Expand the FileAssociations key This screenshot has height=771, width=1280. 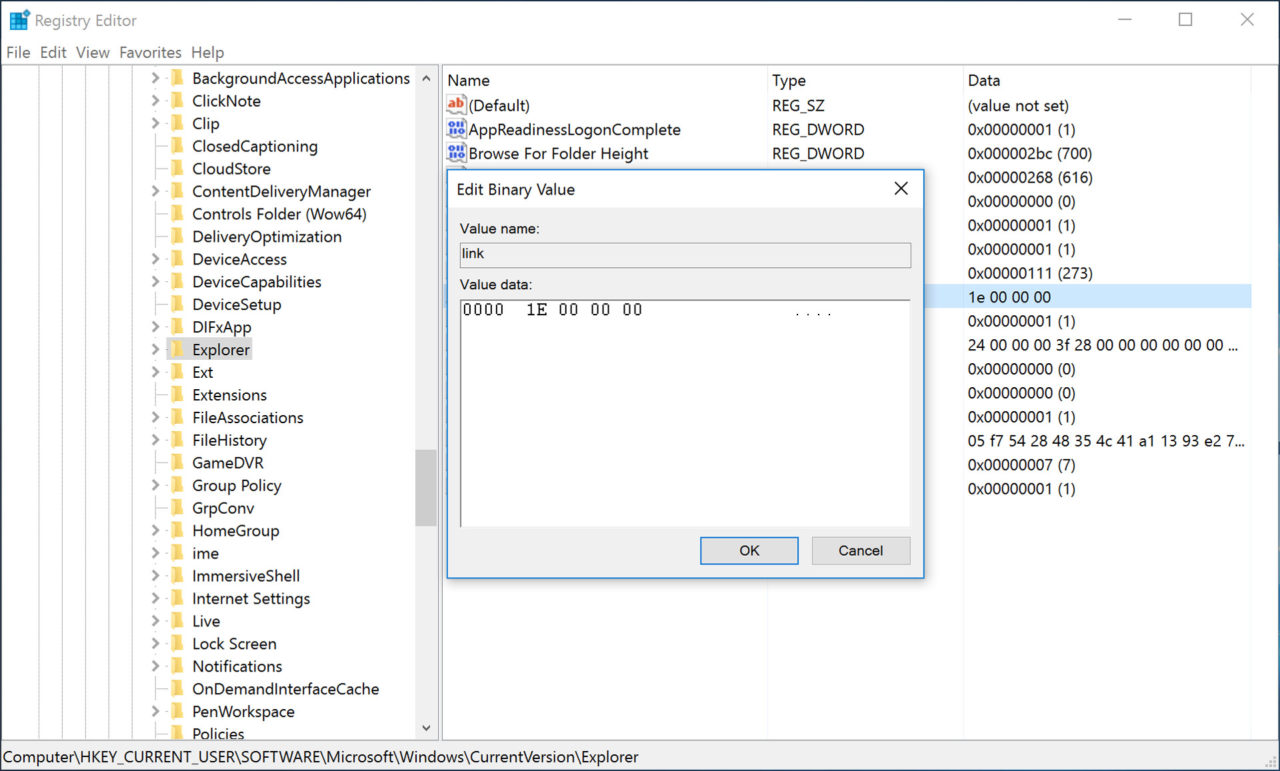pyautogui.click(x=155, y=417)
